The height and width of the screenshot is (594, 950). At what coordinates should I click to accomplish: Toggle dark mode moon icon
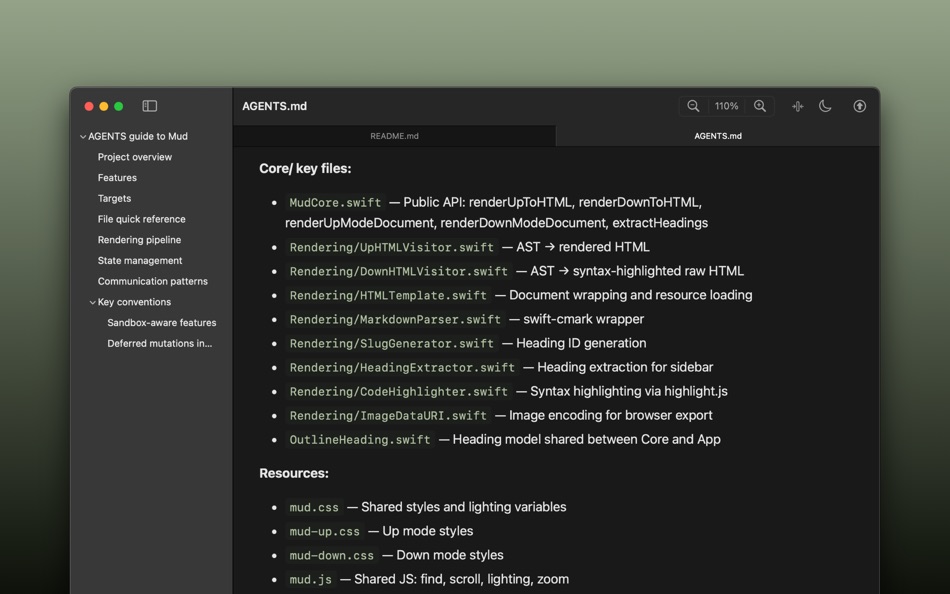(x=825, y=106)
